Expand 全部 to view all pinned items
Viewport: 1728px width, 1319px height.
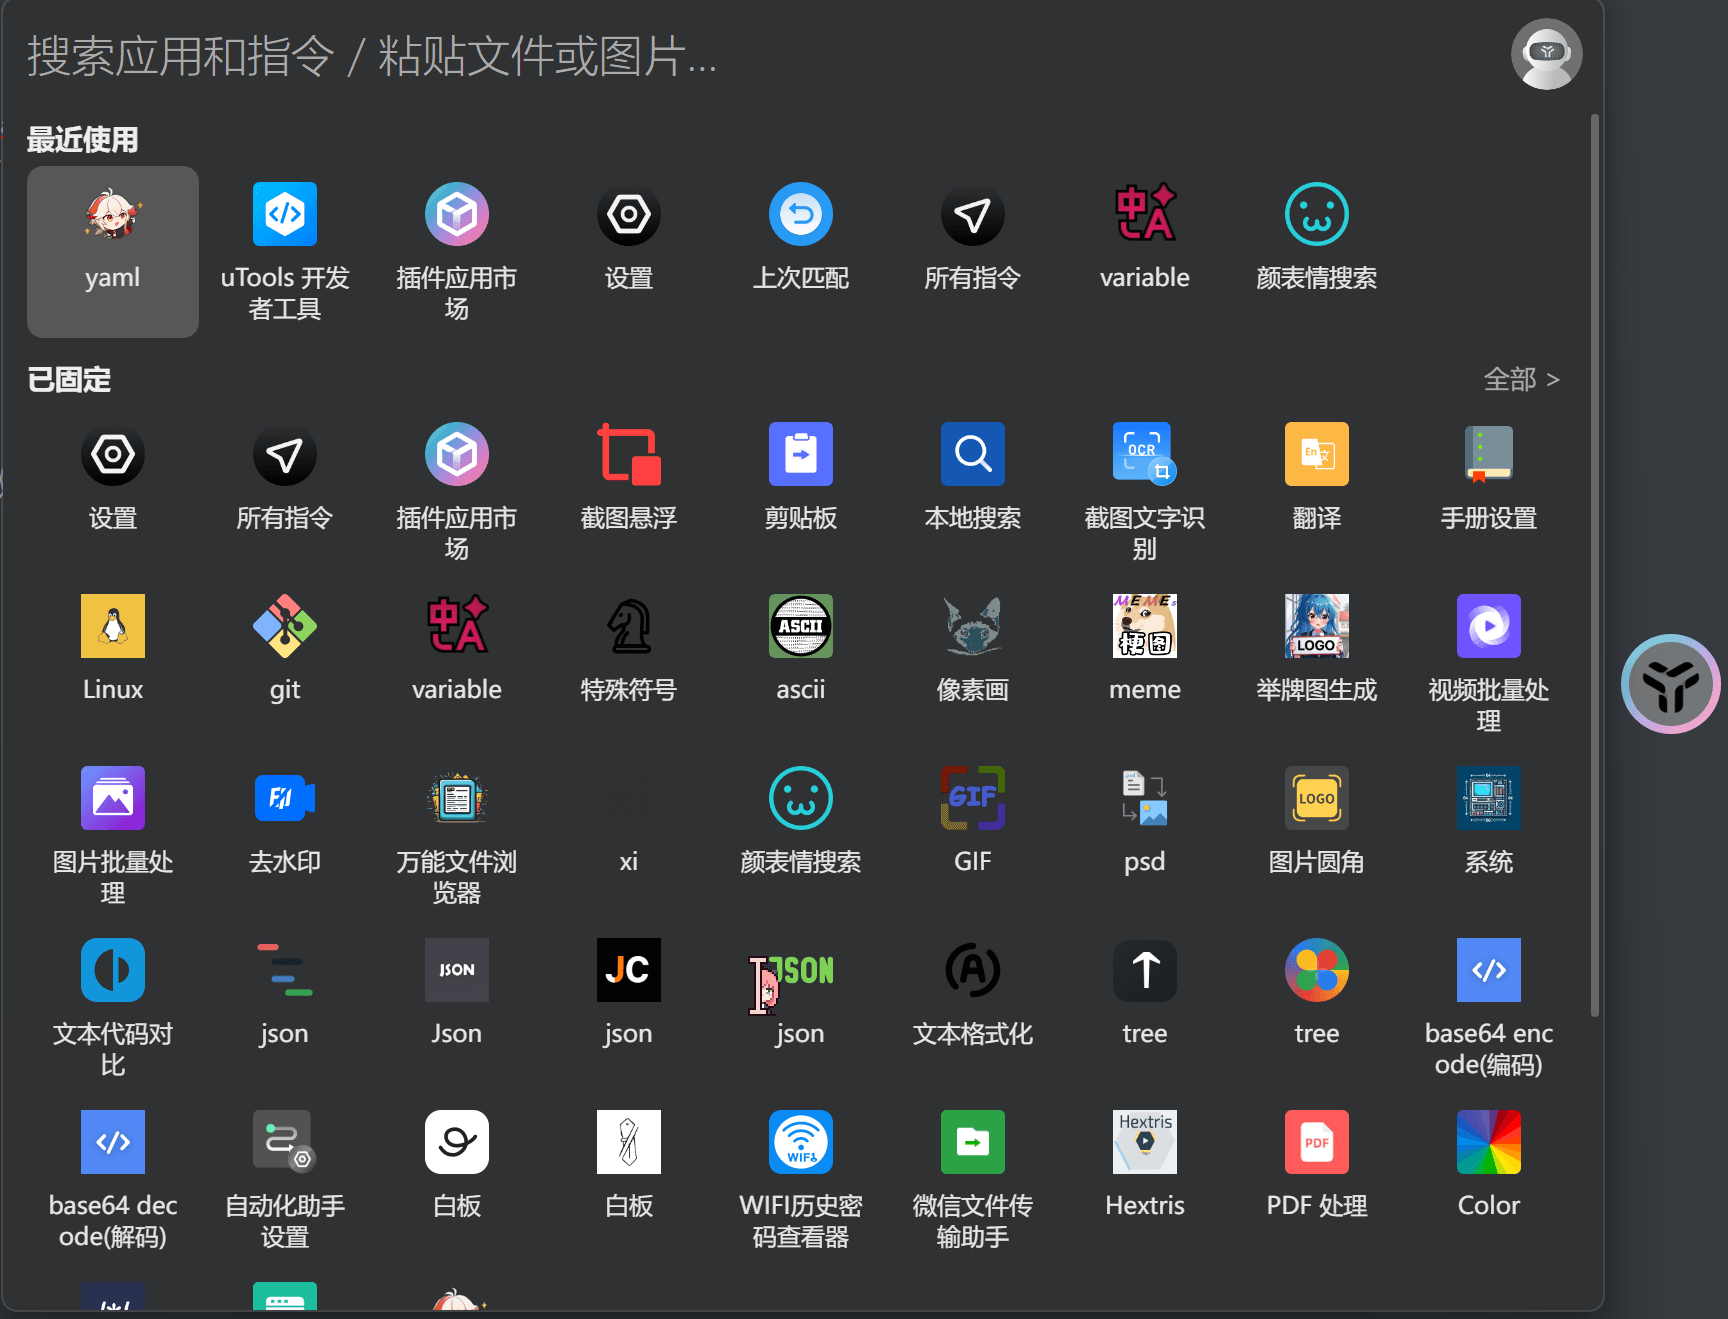pyautogui.click(x=1521, y=379)
